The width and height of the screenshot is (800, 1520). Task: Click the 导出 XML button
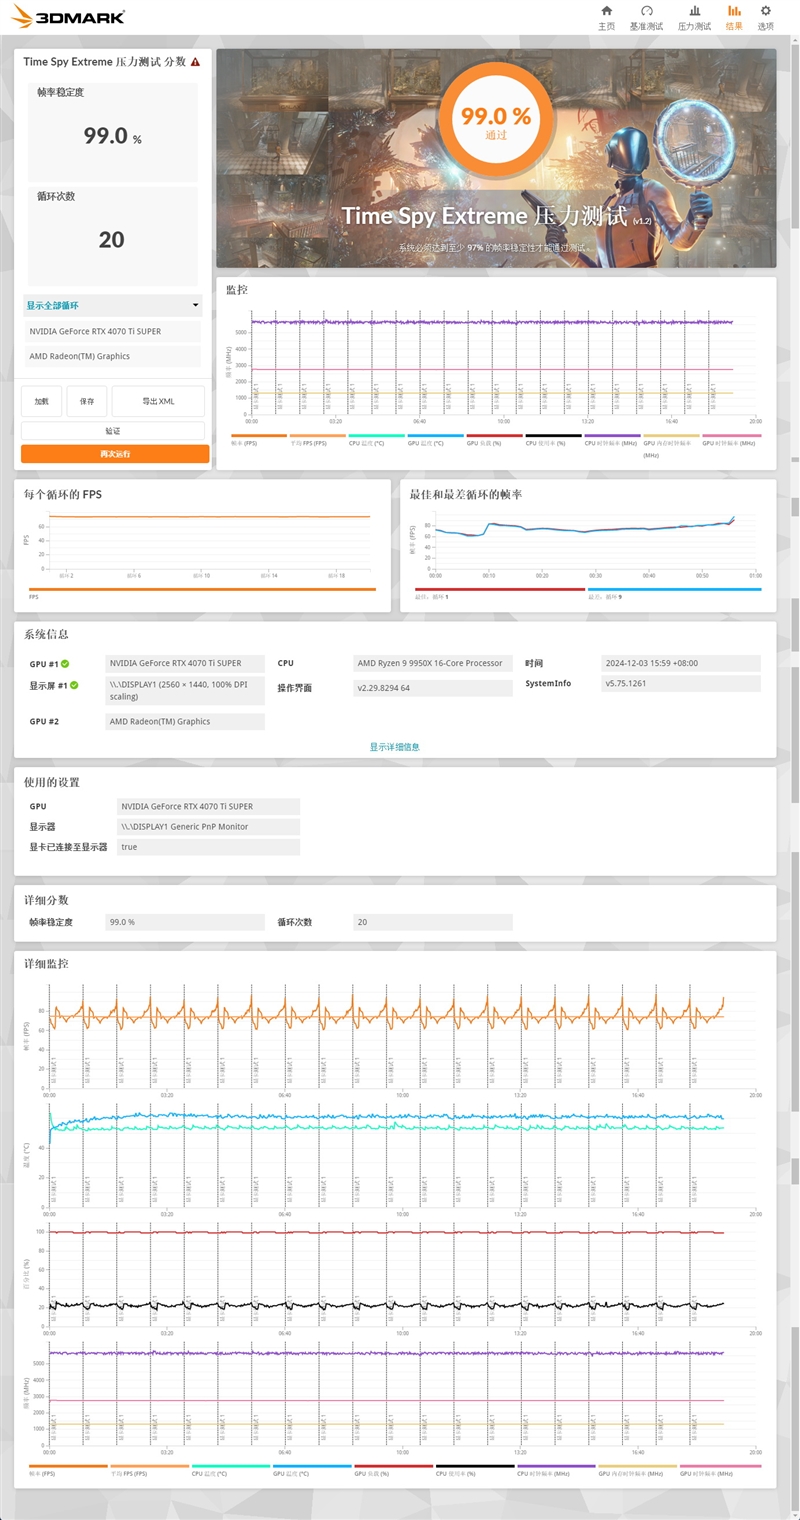[158, 401]
